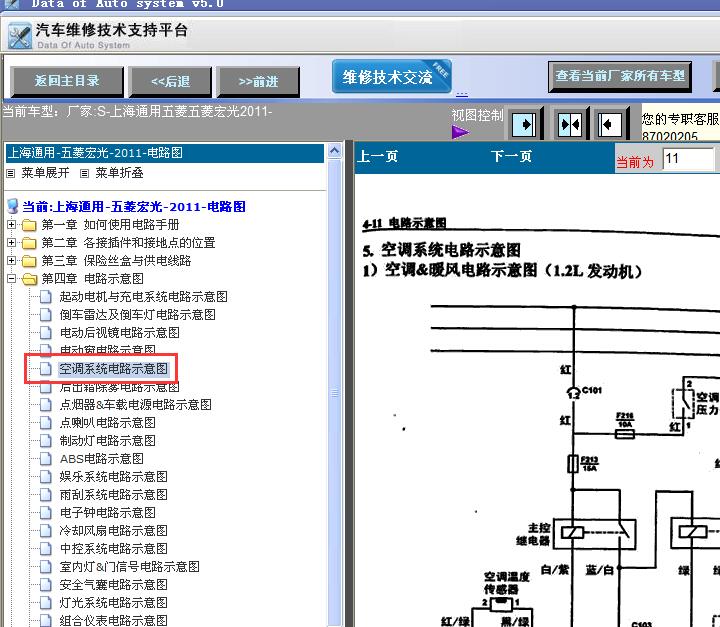Click small underlined link below 维修技术交流
This screenshot has height=627, width=720.
tap(462, 95)
